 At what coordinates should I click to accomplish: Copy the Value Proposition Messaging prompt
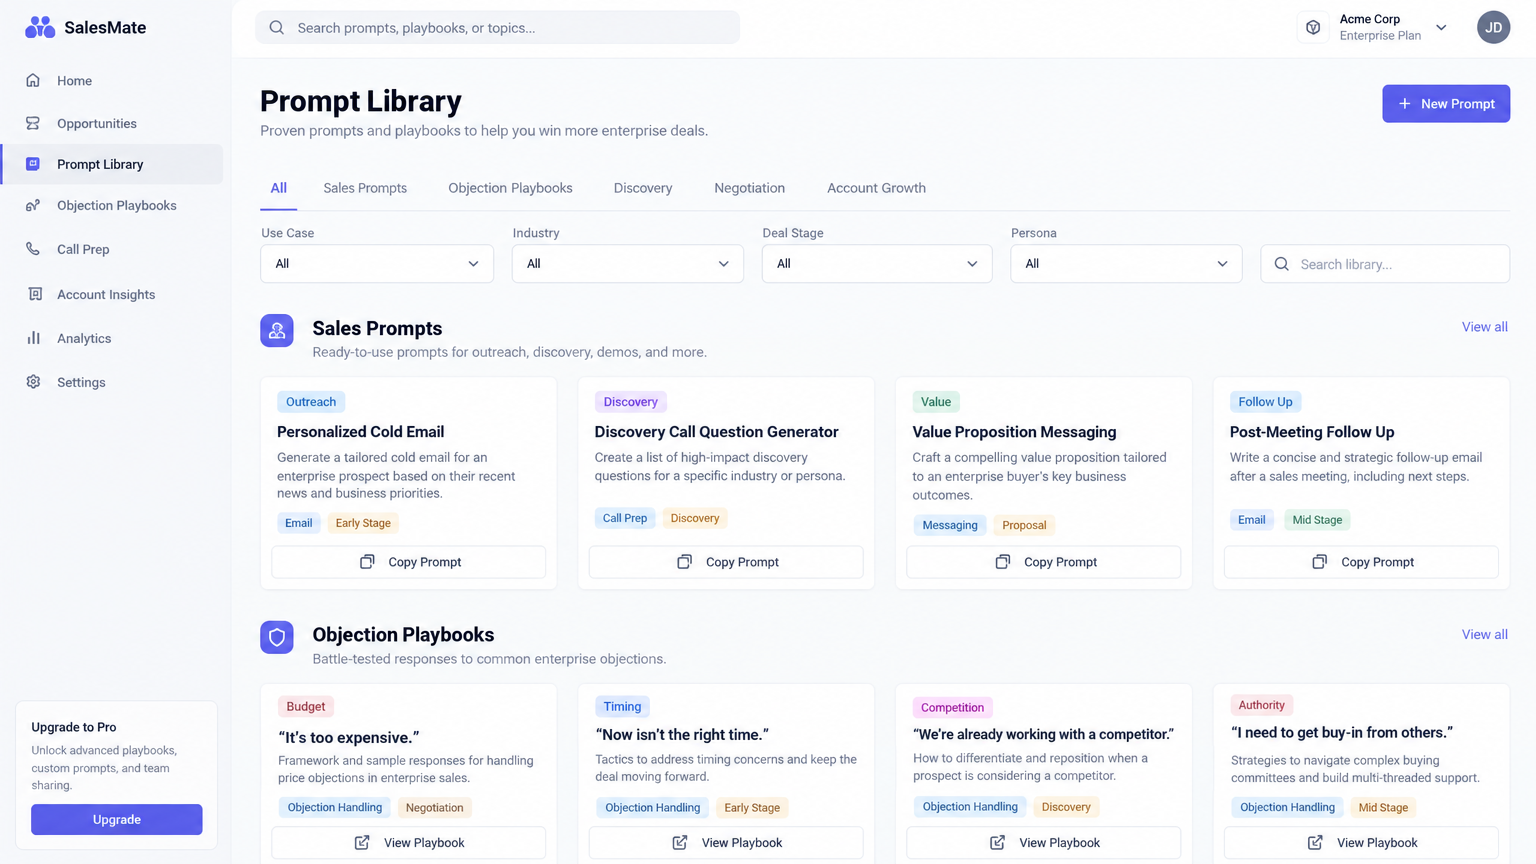click(1044, 562)
